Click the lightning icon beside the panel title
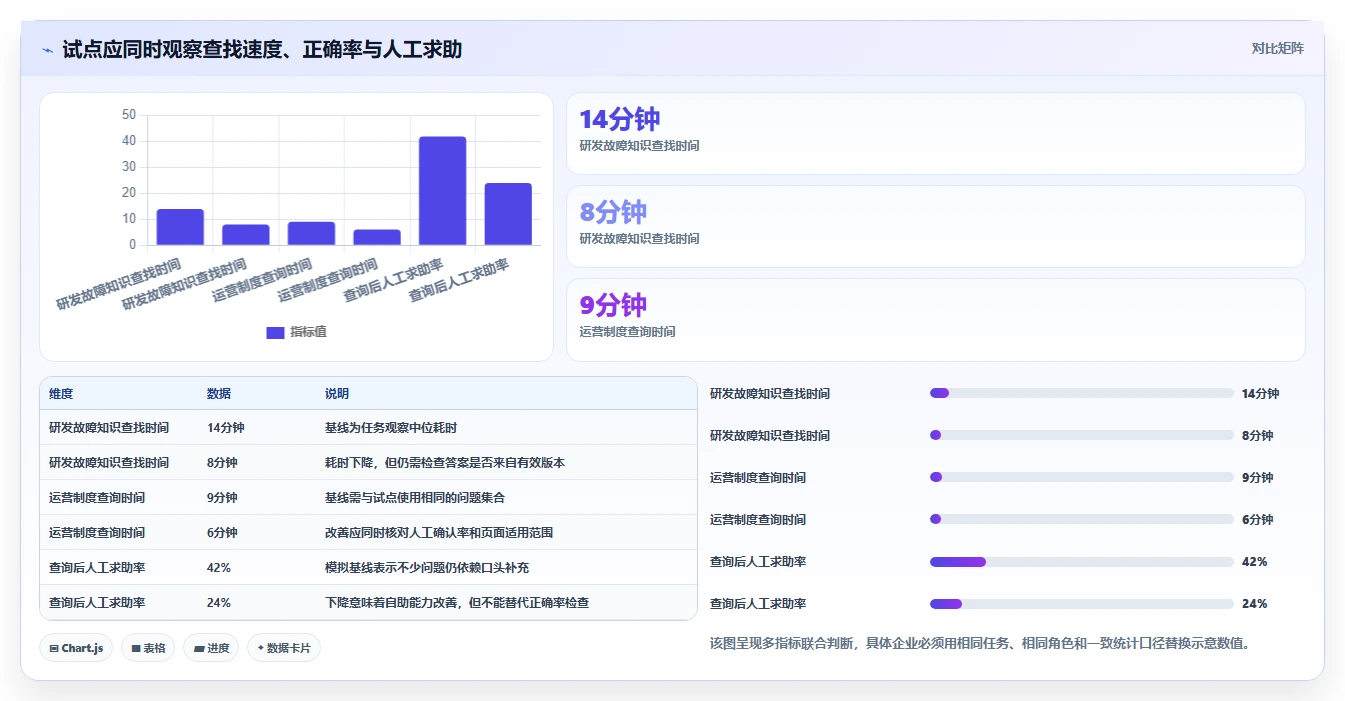 pyautogui.click(x=47, y=50)
